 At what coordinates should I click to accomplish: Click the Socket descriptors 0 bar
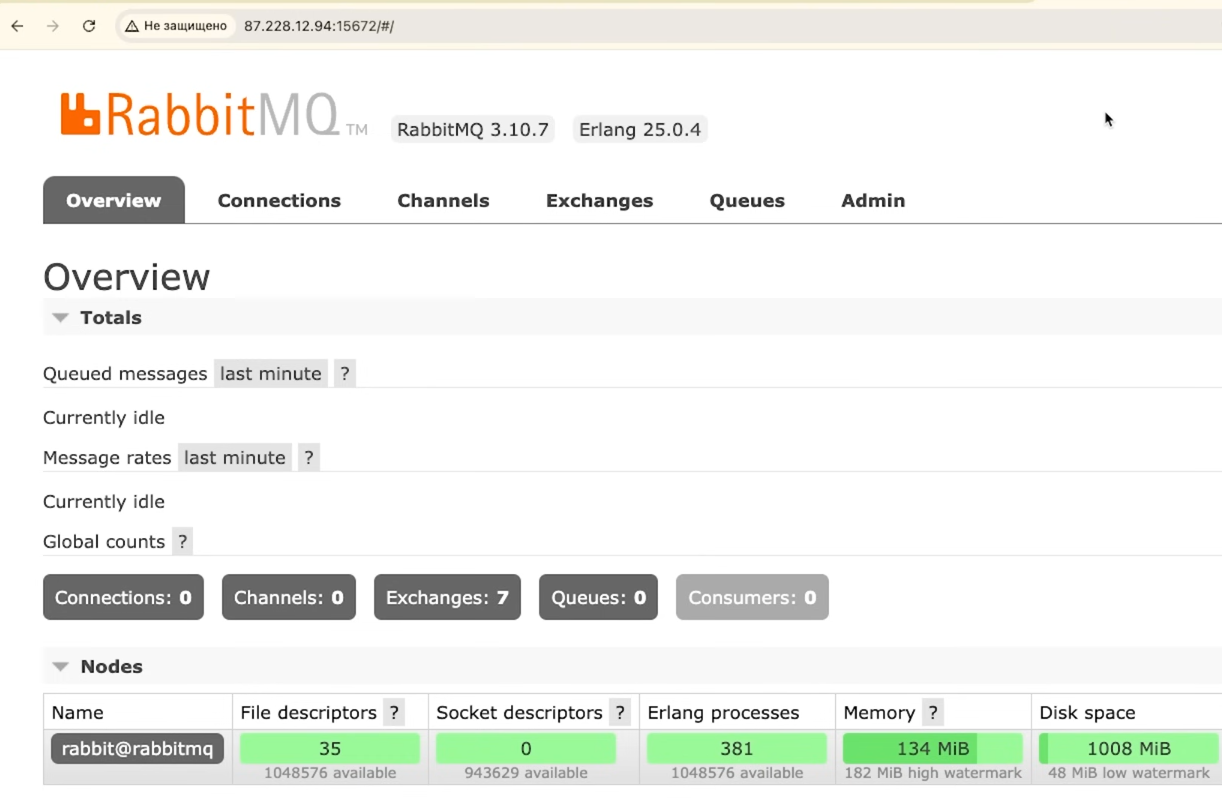[x=526, y=748]
